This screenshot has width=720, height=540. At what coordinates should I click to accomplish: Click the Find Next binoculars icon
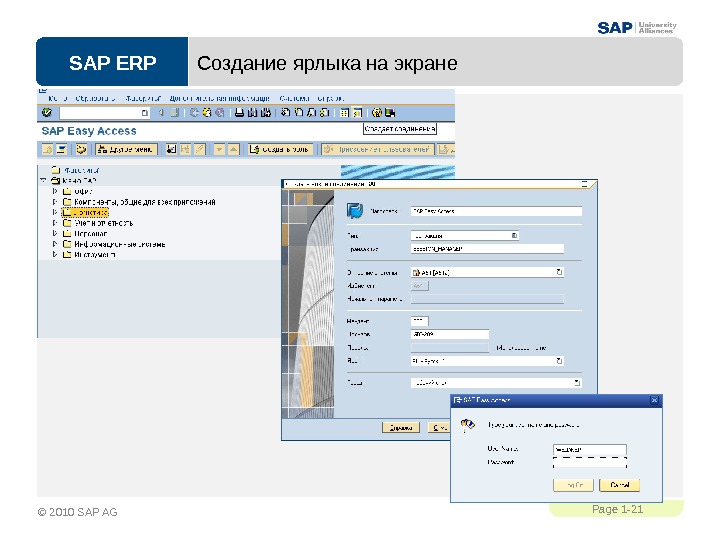tap(265, 112)
